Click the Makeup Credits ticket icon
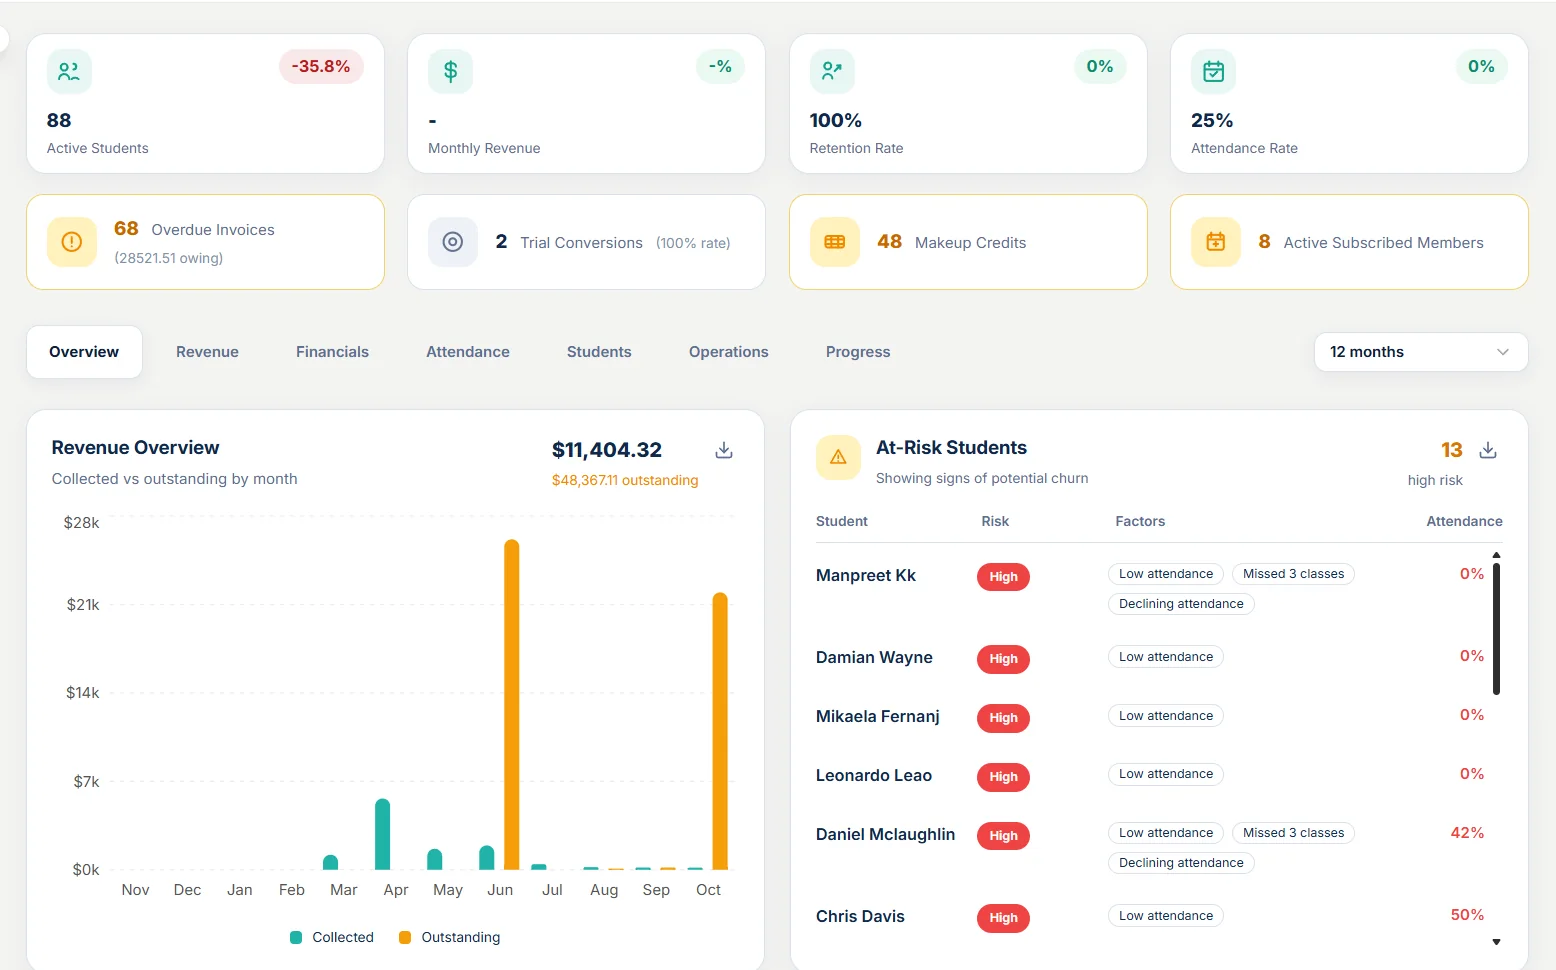1556x970 pixels. [835, 242]
